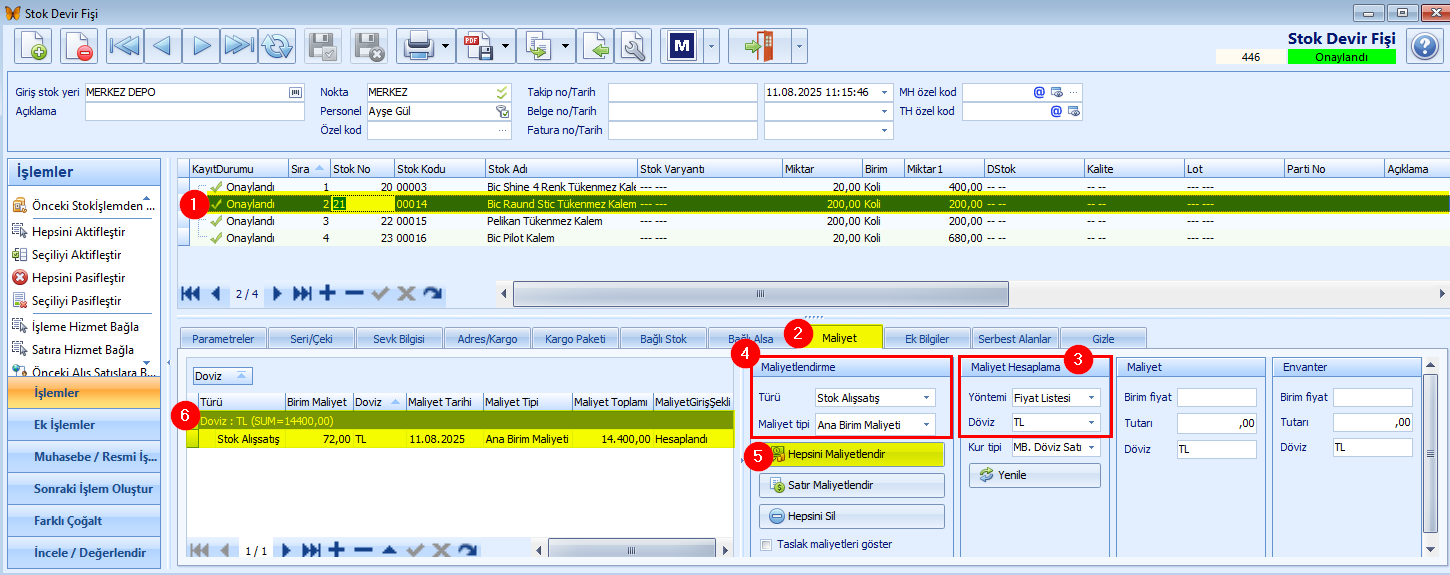Click the Açıklama input field
1450x575 pixels.
(x=194, y=112)
